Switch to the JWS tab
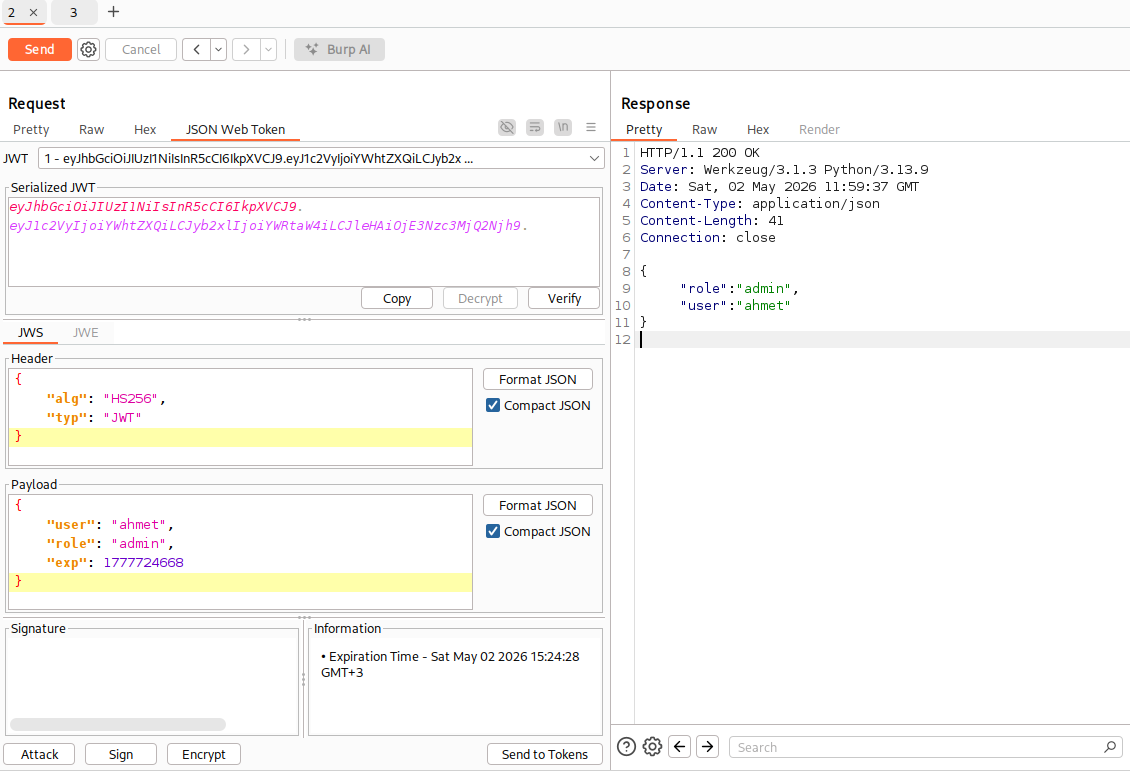The height and width of the screenshot is (771, 1130). 30,333
